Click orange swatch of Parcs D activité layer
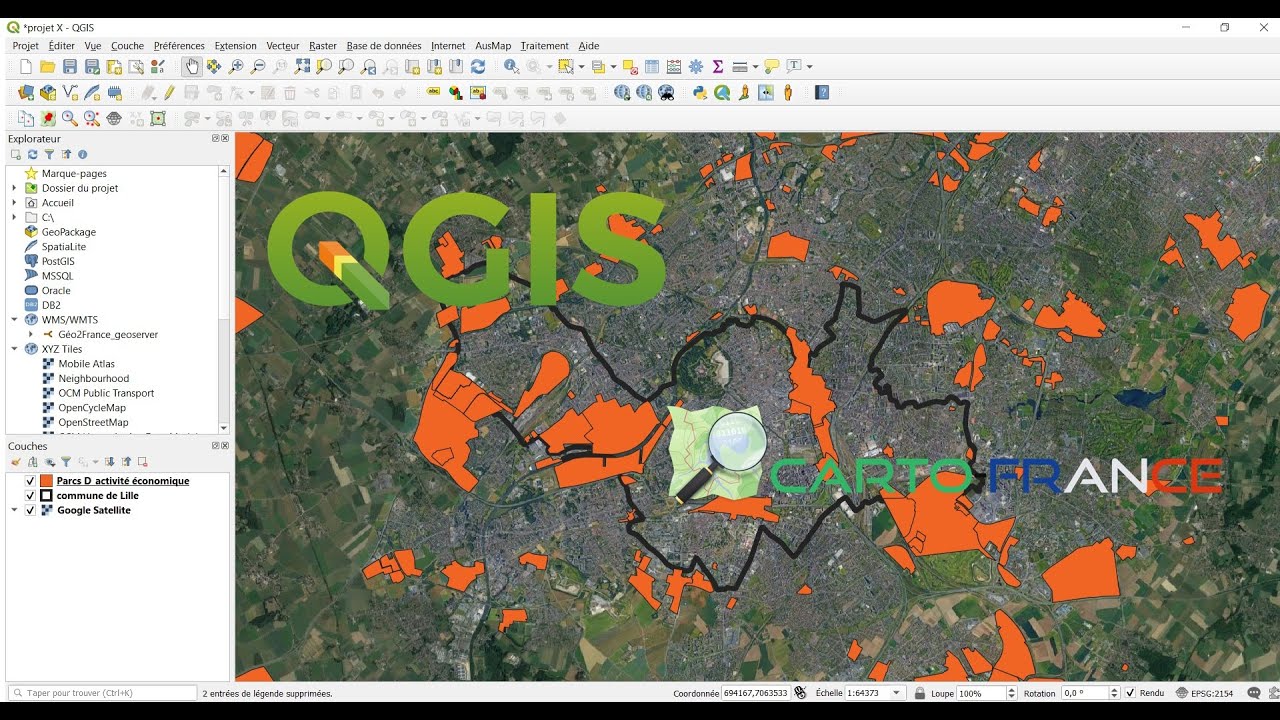Viewport: 1280px width, 720px height. pyautogui.click(x=46, y=481)
